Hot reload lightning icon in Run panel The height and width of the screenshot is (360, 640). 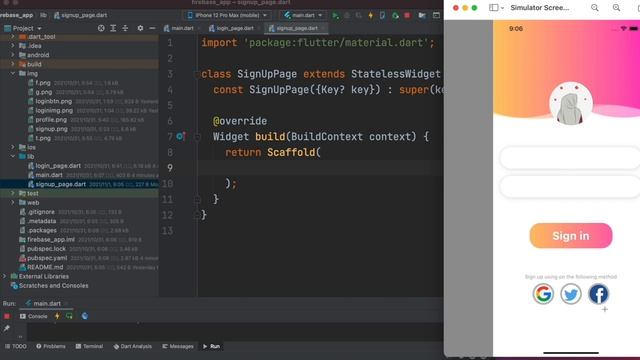[x=57, y=316]
